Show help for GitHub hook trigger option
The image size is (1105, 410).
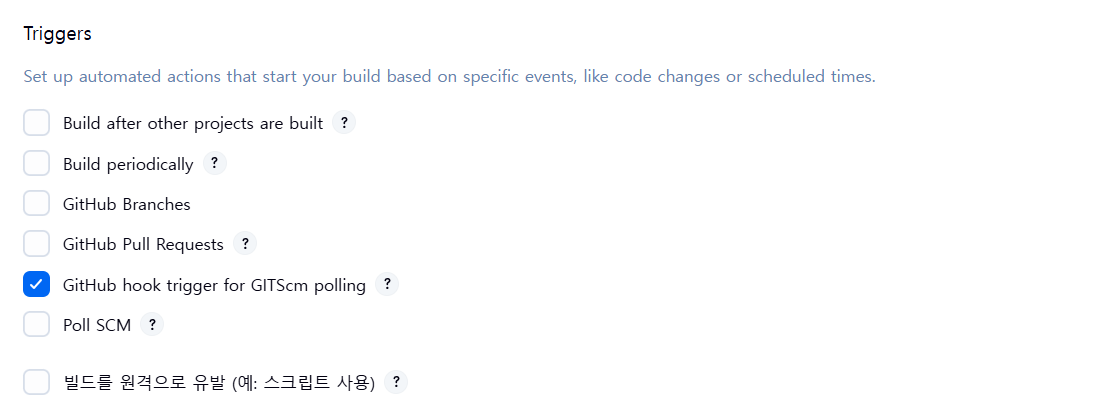[x=387, y=284]
